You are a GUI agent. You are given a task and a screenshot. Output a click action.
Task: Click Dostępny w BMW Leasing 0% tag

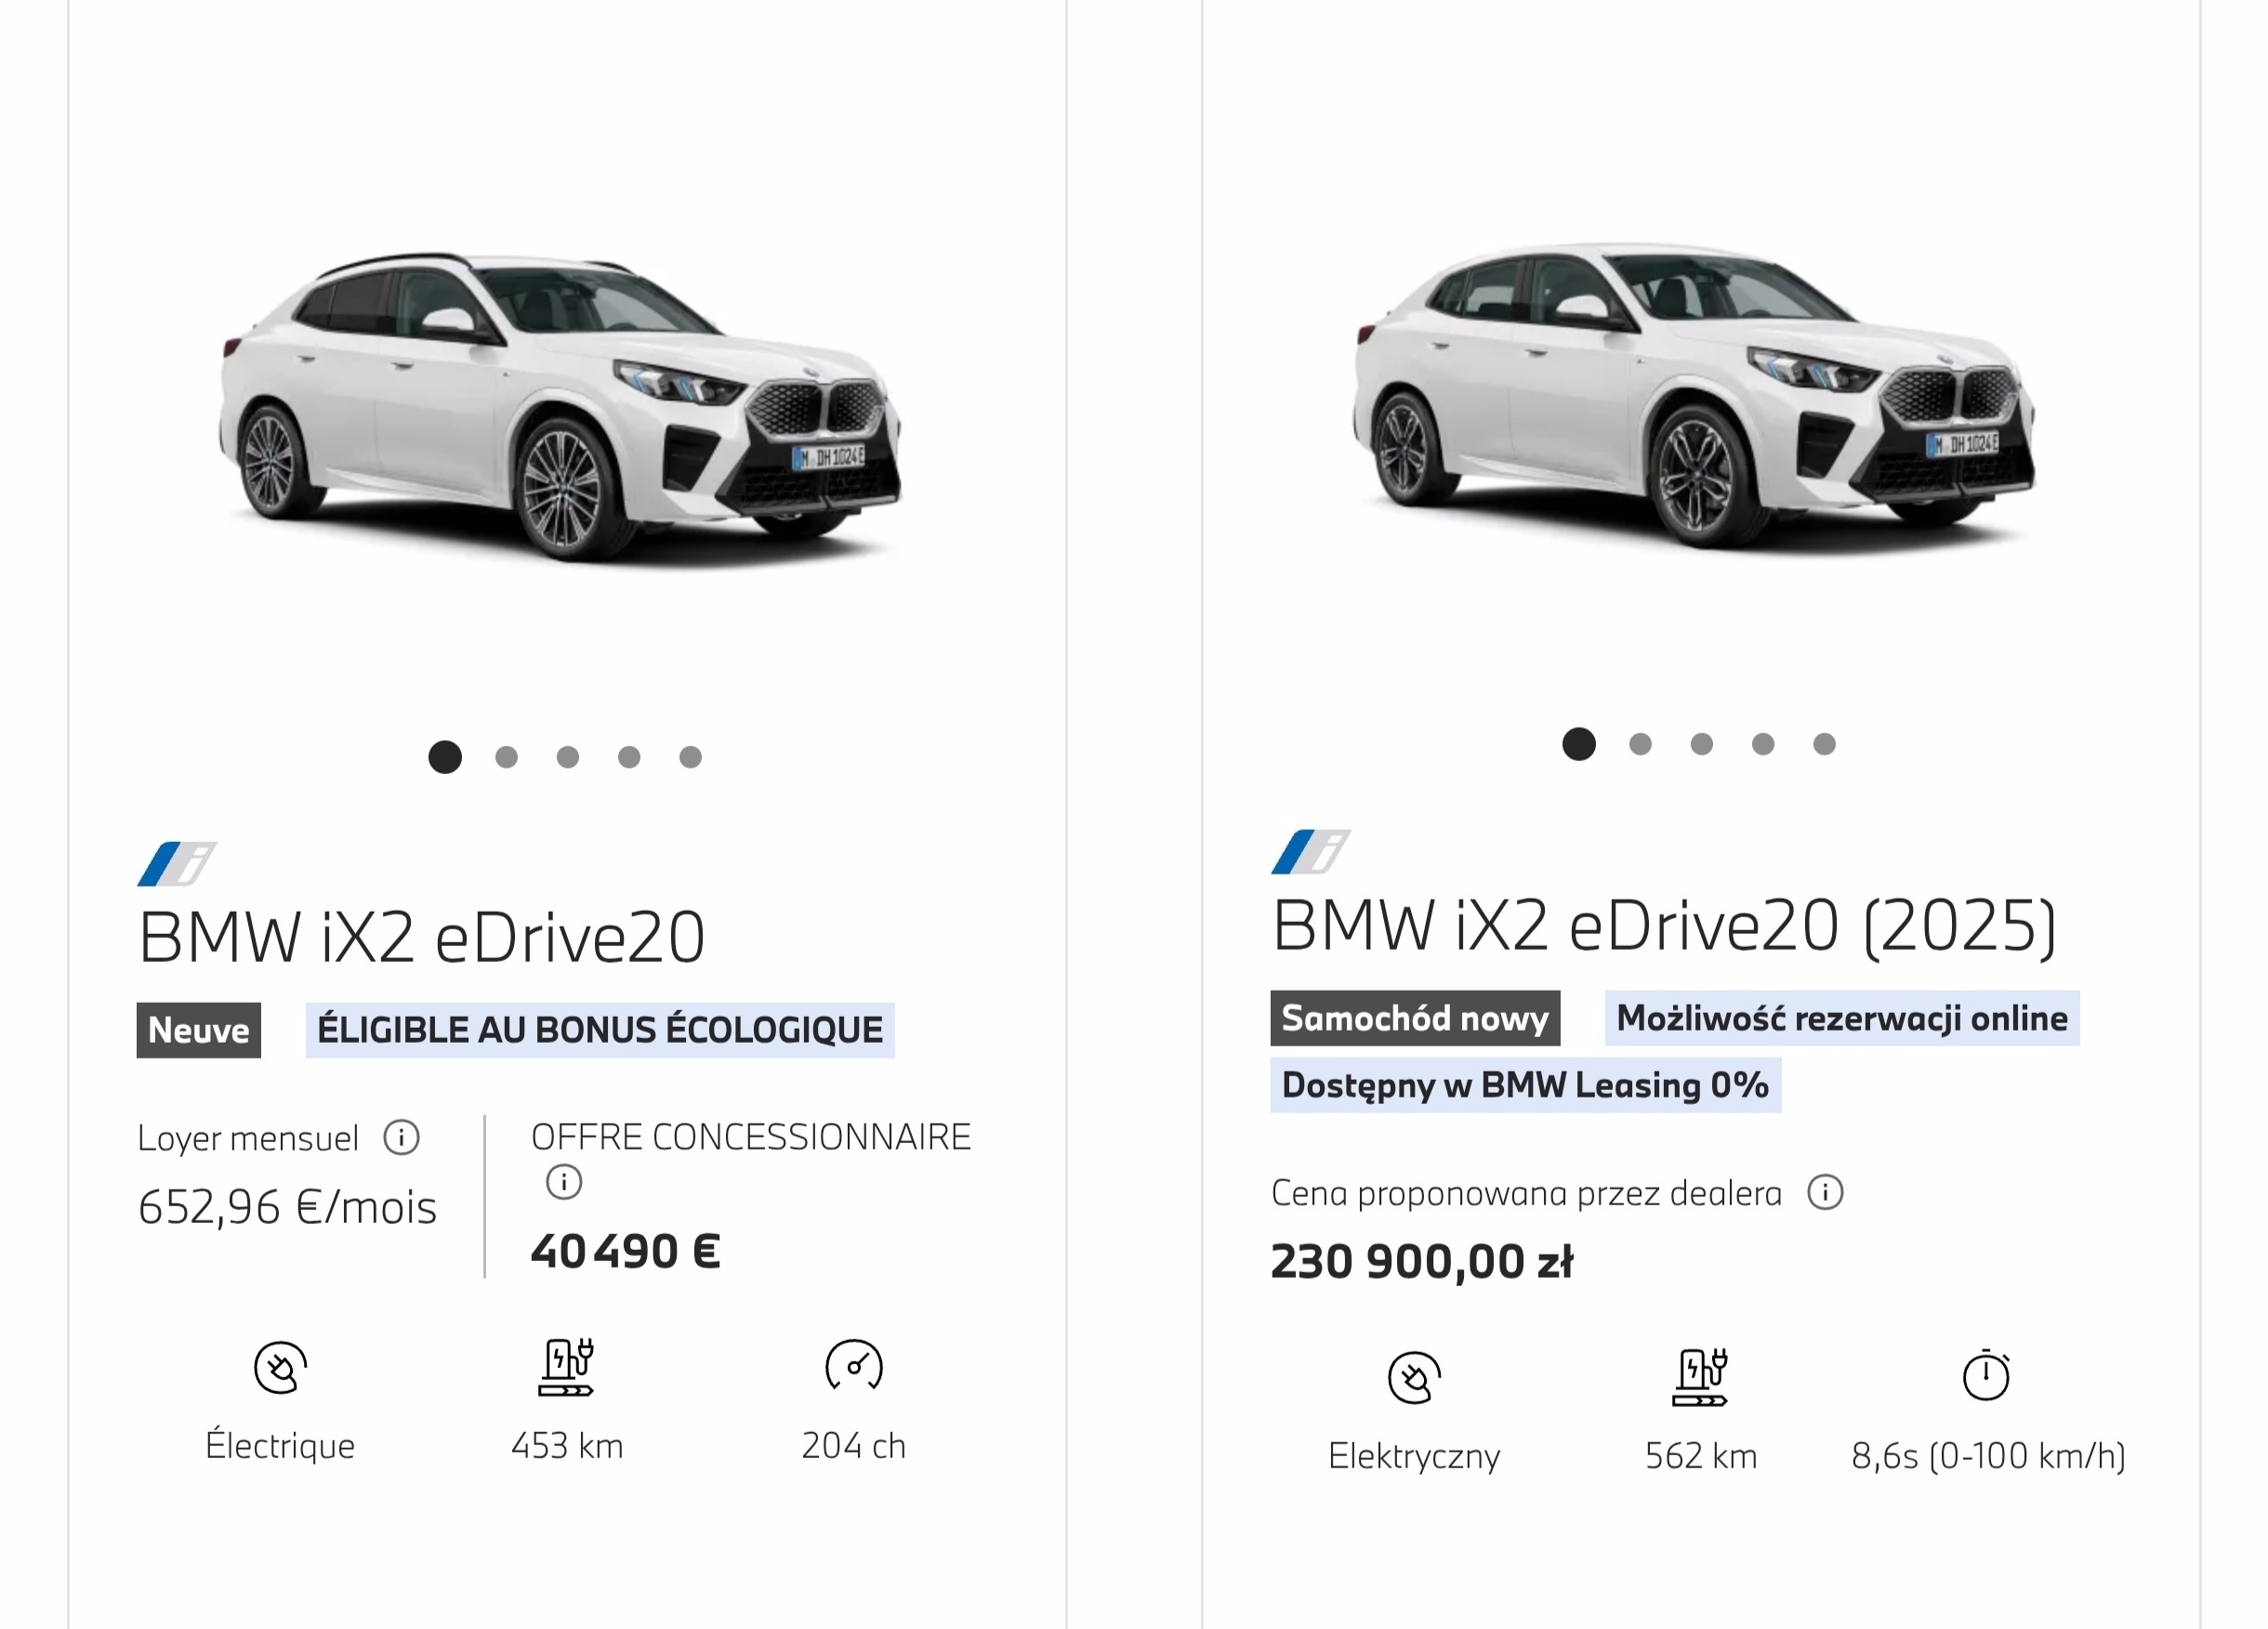point(1525,1085)
